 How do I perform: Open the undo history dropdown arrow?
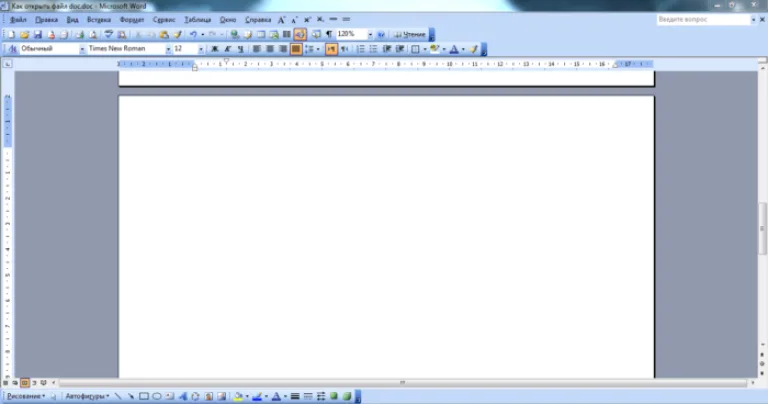tap(202, 34)
